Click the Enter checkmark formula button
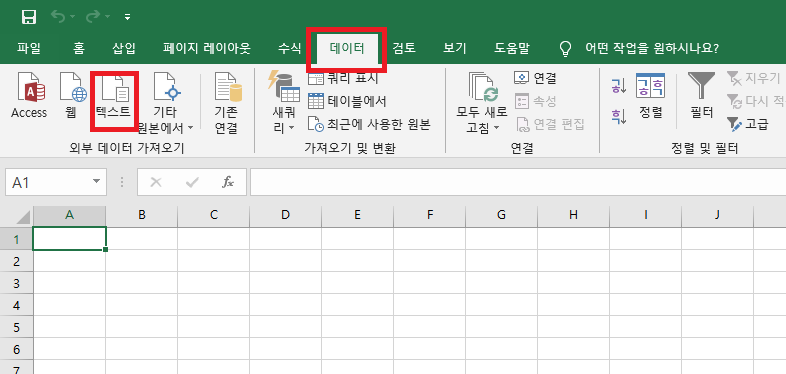The image size is (786, 374). [x=191, y=182]
